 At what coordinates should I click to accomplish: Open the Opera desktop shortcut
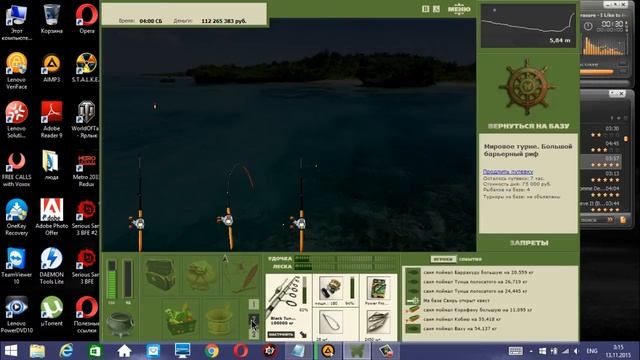click(87, 19)
